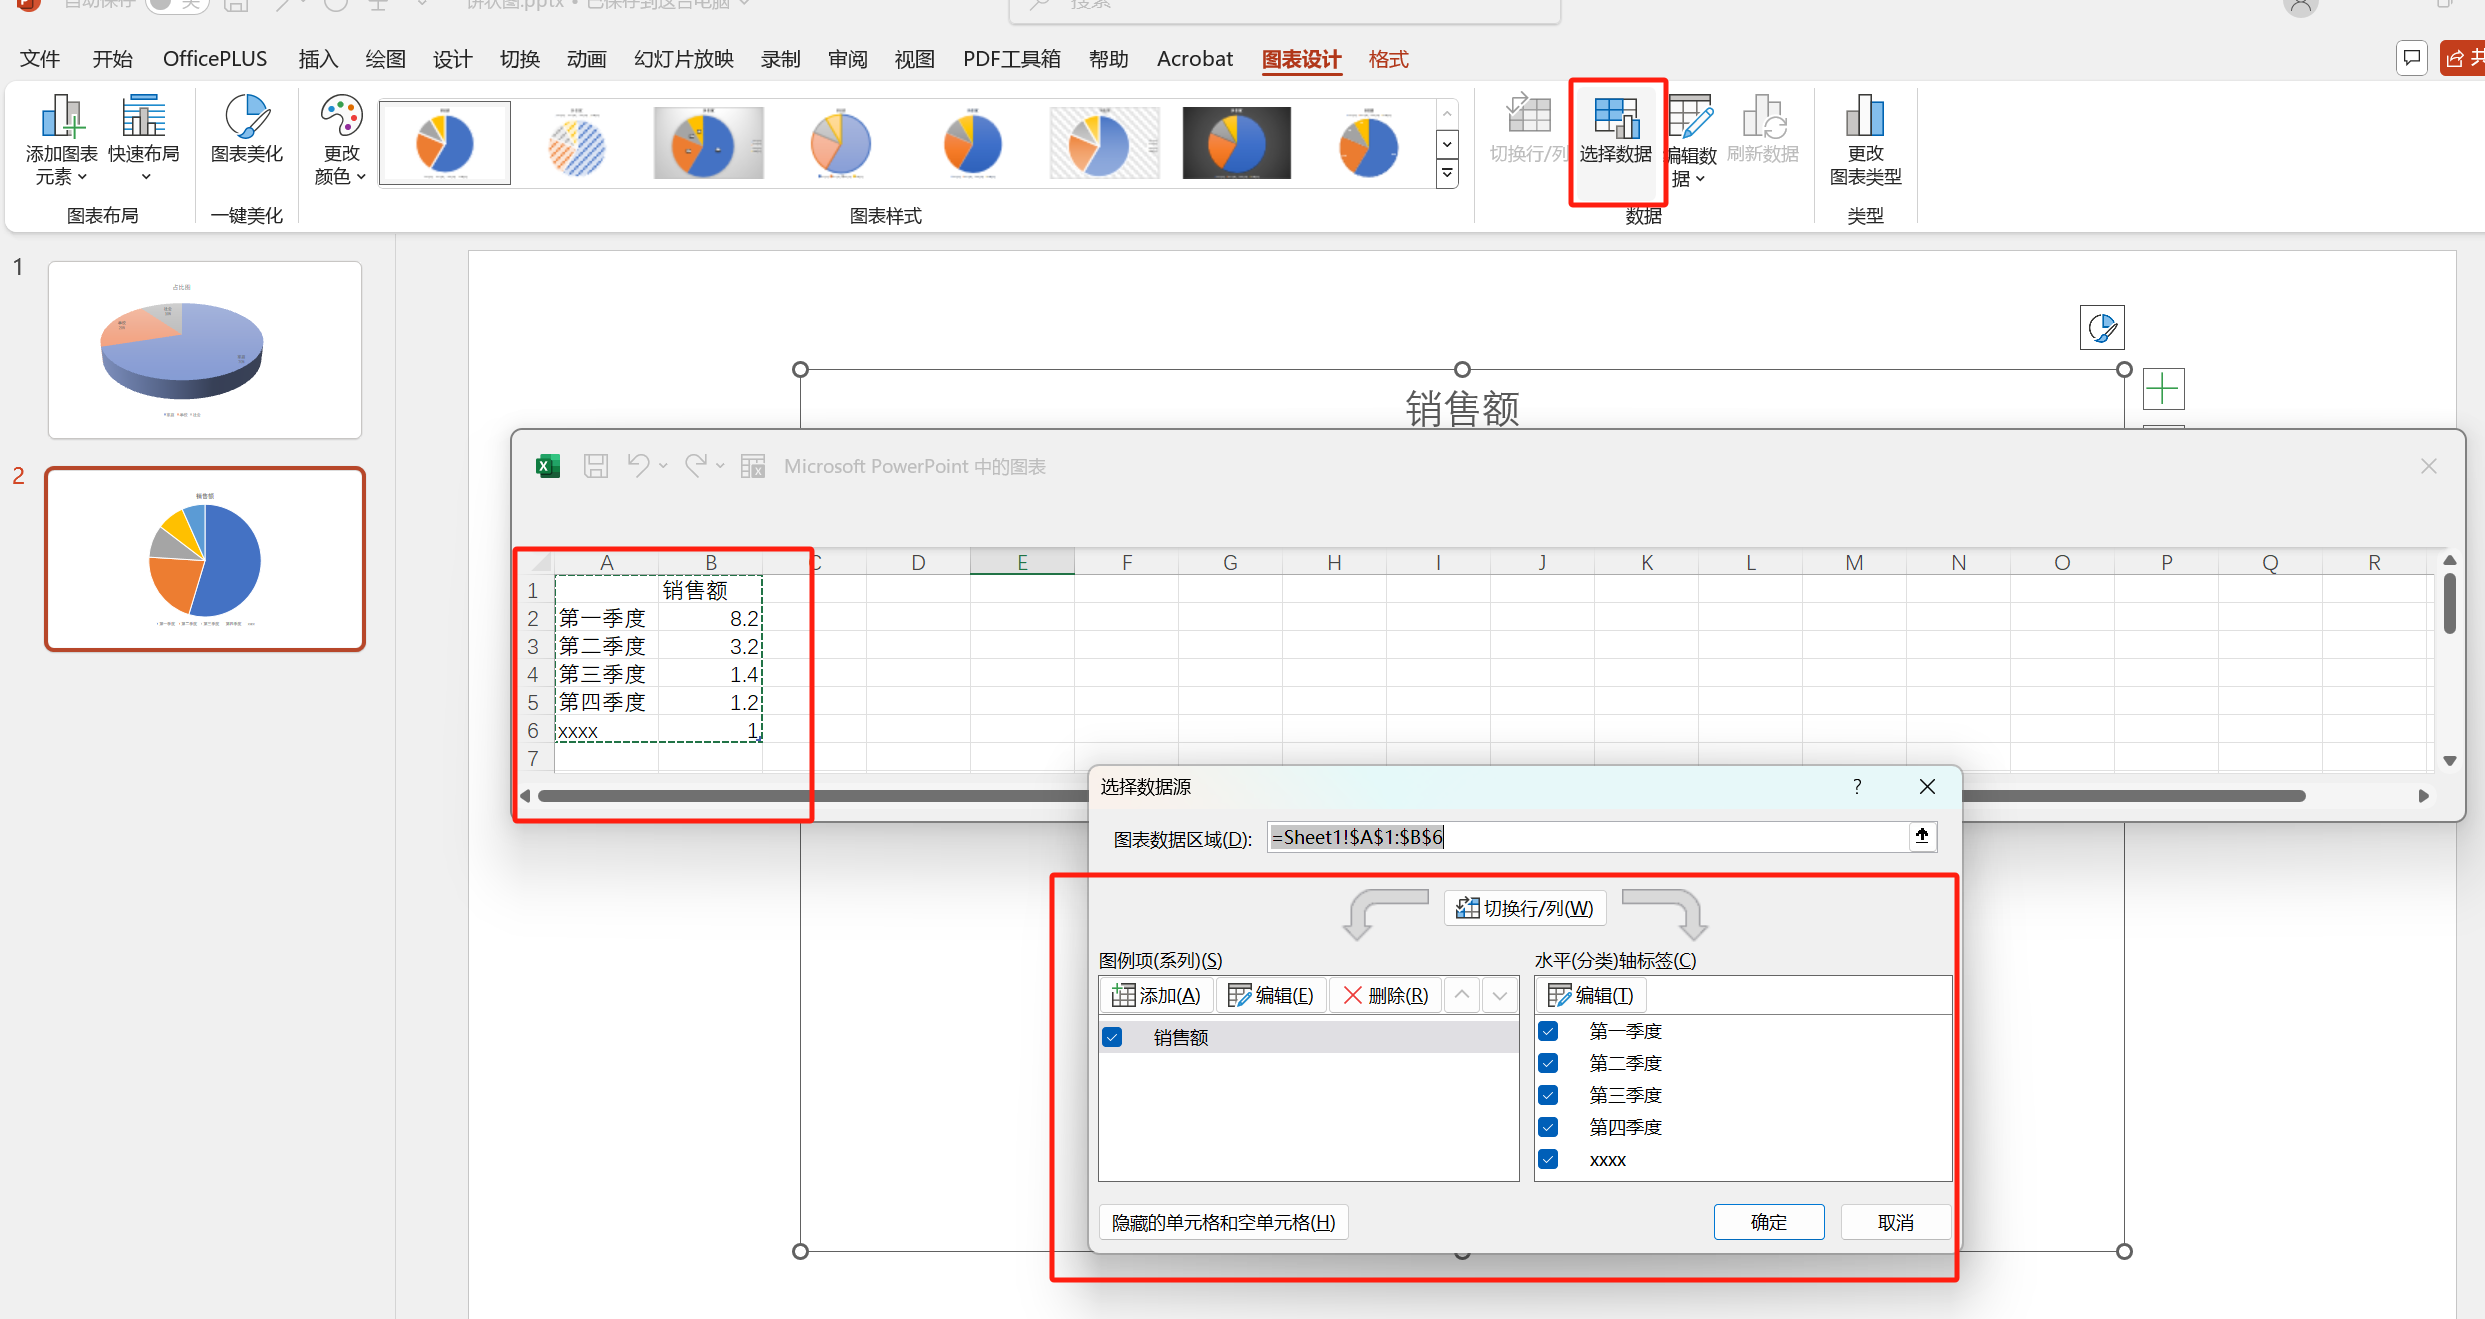Click Refresh Data (刷新数据) icon
This screenshot has width=2485, height=1319.
coord(1762,130)
